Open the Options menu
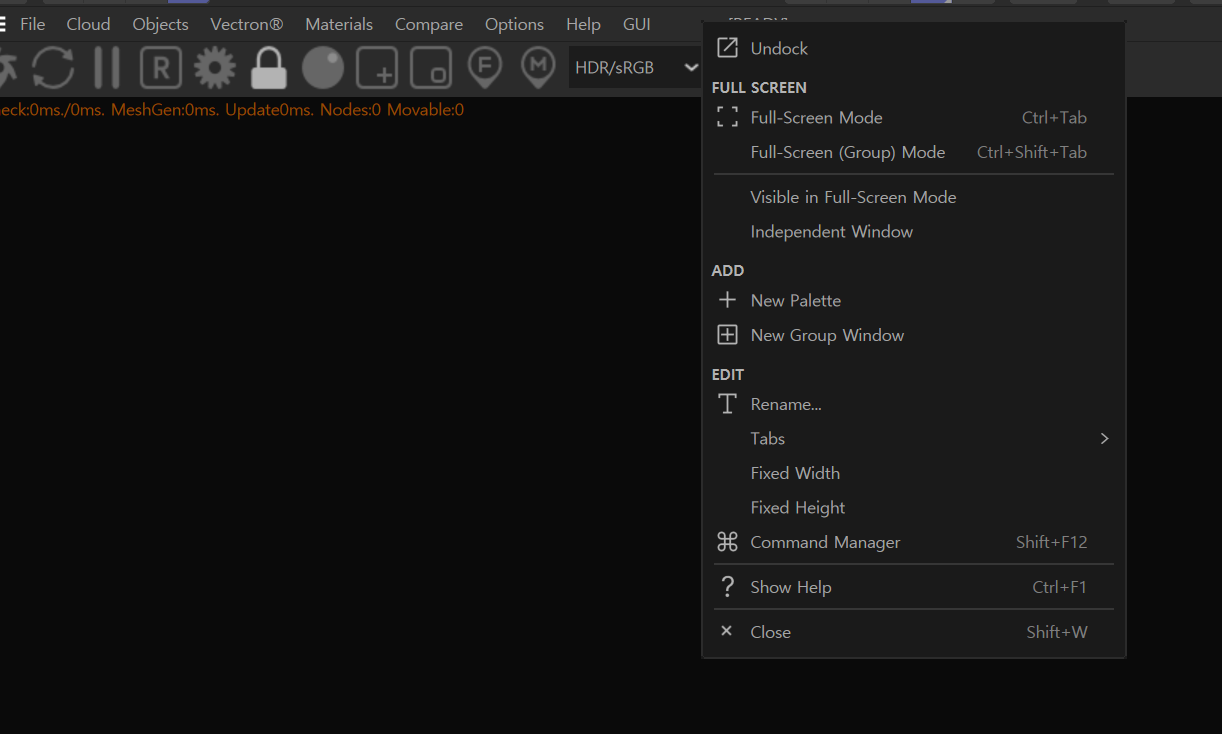The image size is (1222, 734). tap(514, 24)
